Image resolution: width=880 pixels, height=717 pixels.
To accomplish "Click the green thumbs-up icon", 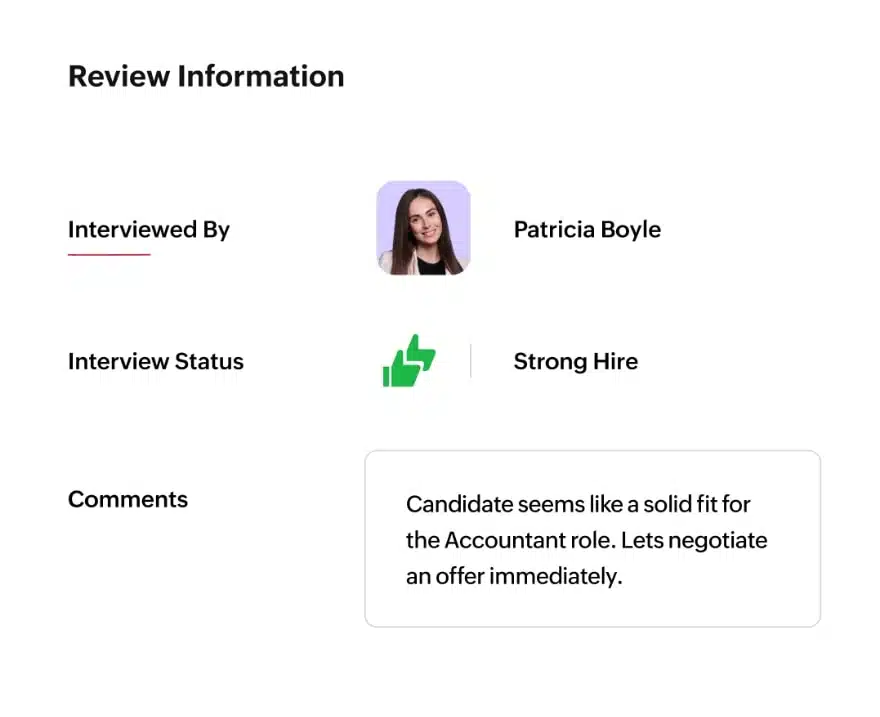I will point(409,361).
